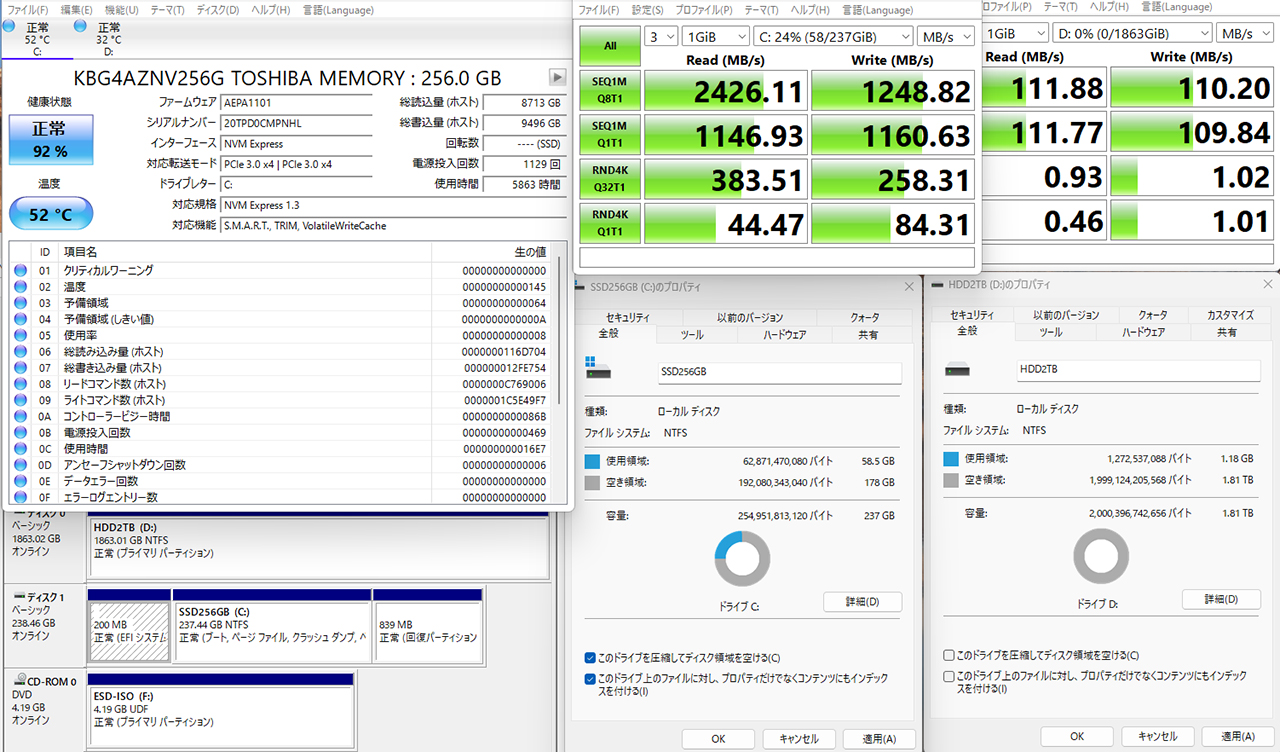The image size is (1280, 752).
Task: Click OK in the HDD2TB (D:) properties dialog
Action: click(1076, 736)
